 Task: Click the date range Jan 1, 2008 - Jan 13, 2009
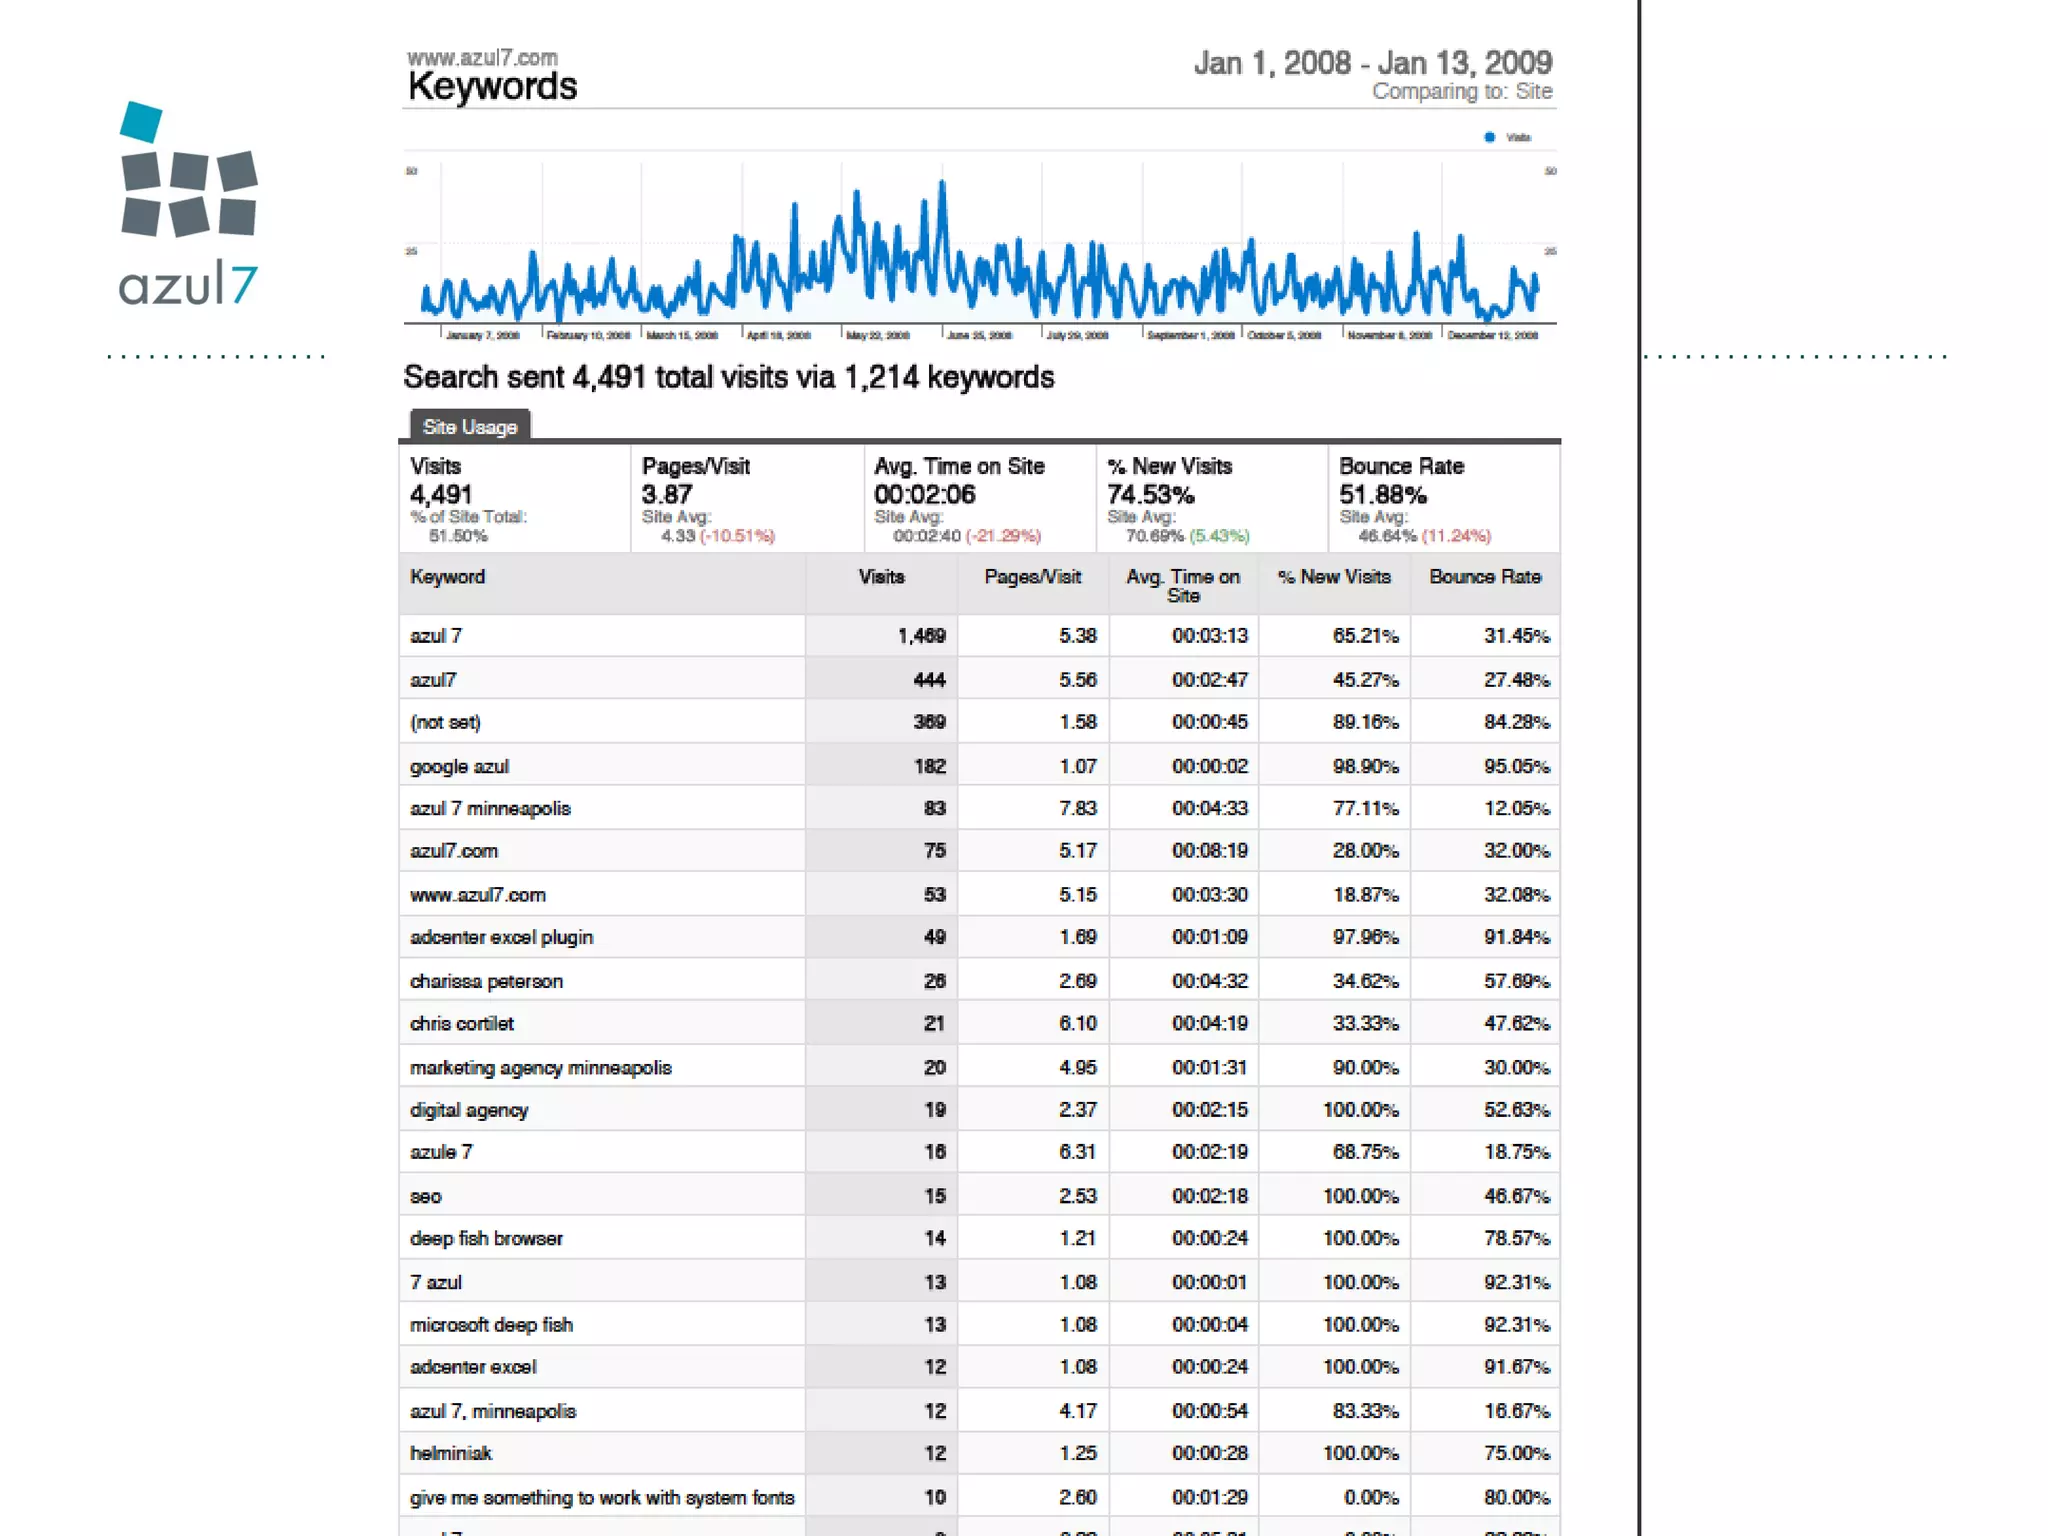tap(1372, 63)
